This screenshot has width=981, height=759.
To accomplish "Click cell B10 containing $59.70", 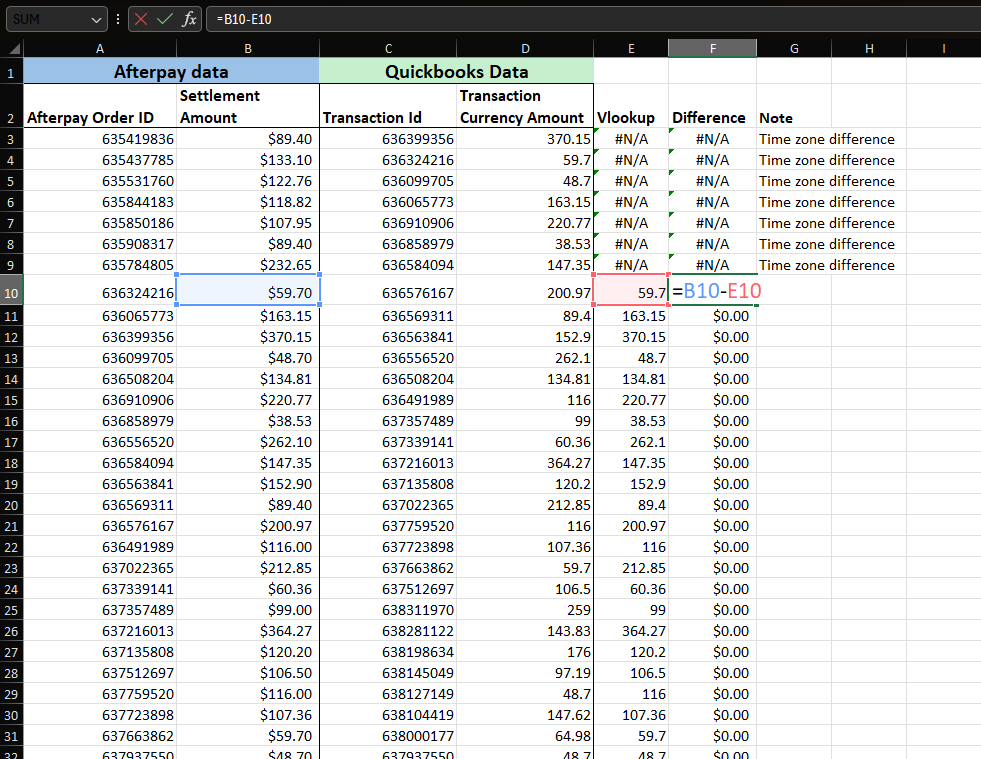I will tap(248, 292).
